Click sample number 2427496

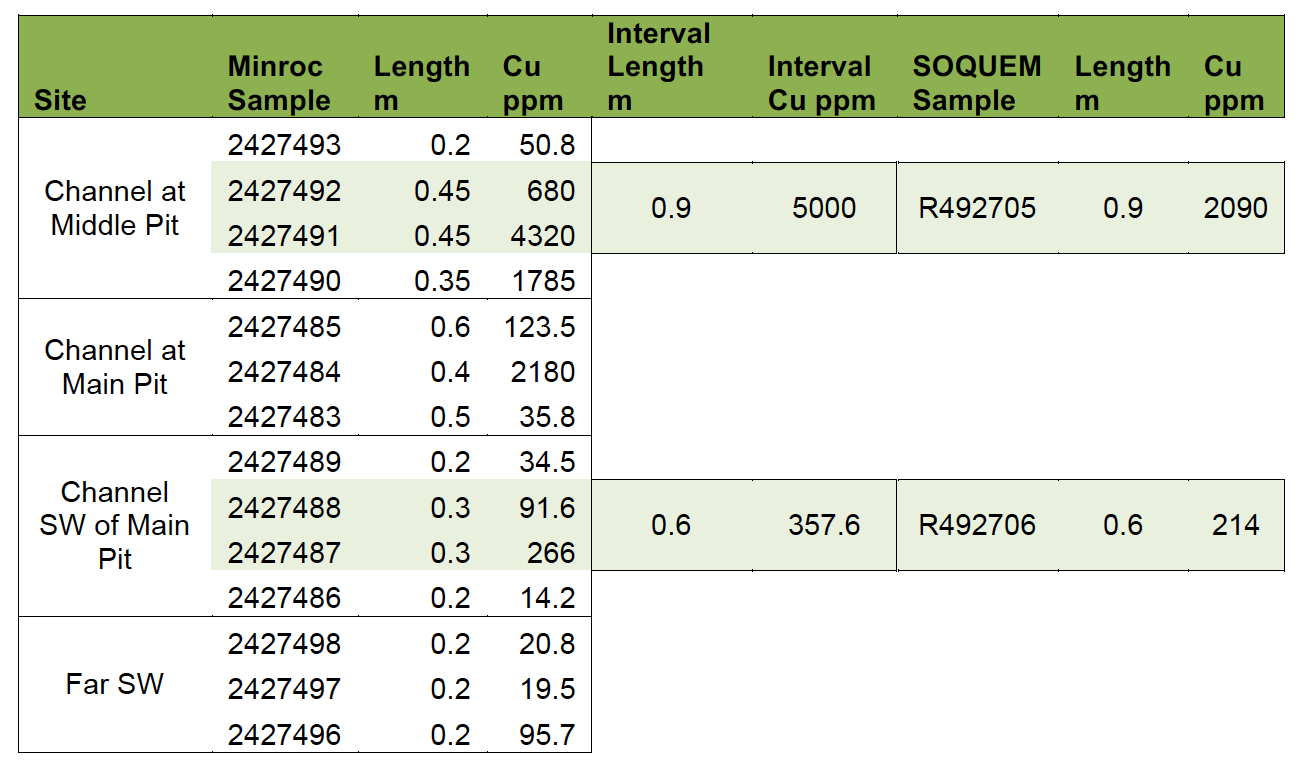[x=284, y=735]
